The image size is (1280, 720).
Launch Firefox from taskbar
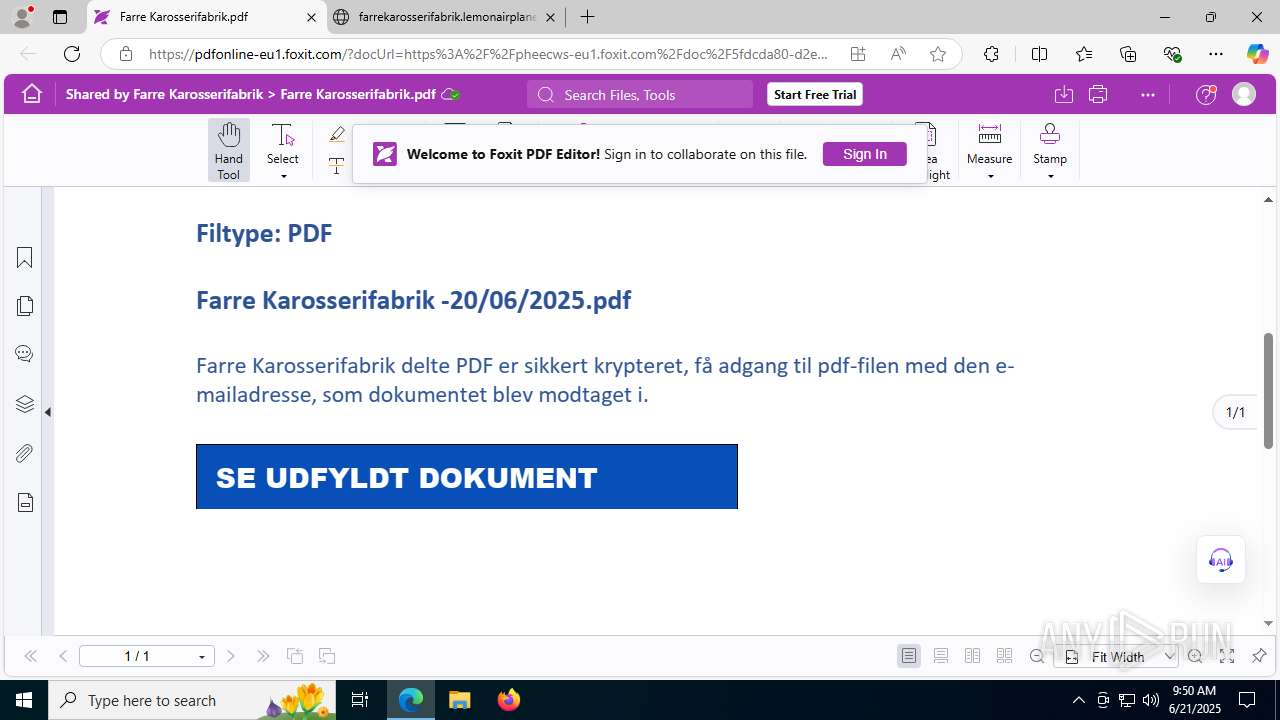509,700
